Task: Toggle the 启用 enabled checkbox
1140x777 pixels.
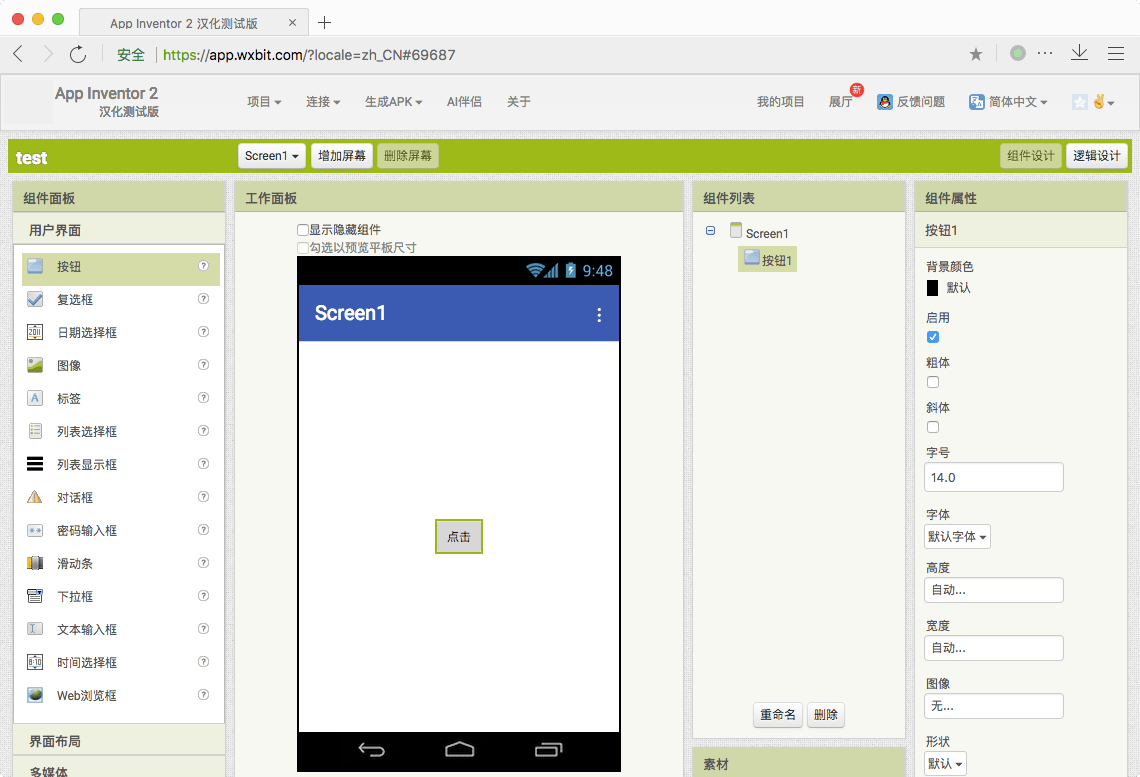Action: 933,337
